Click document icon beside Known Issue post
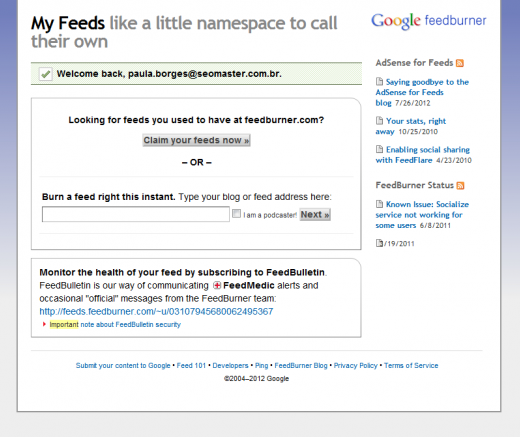The height and width of the screenshot is (437, 520). 379,204
